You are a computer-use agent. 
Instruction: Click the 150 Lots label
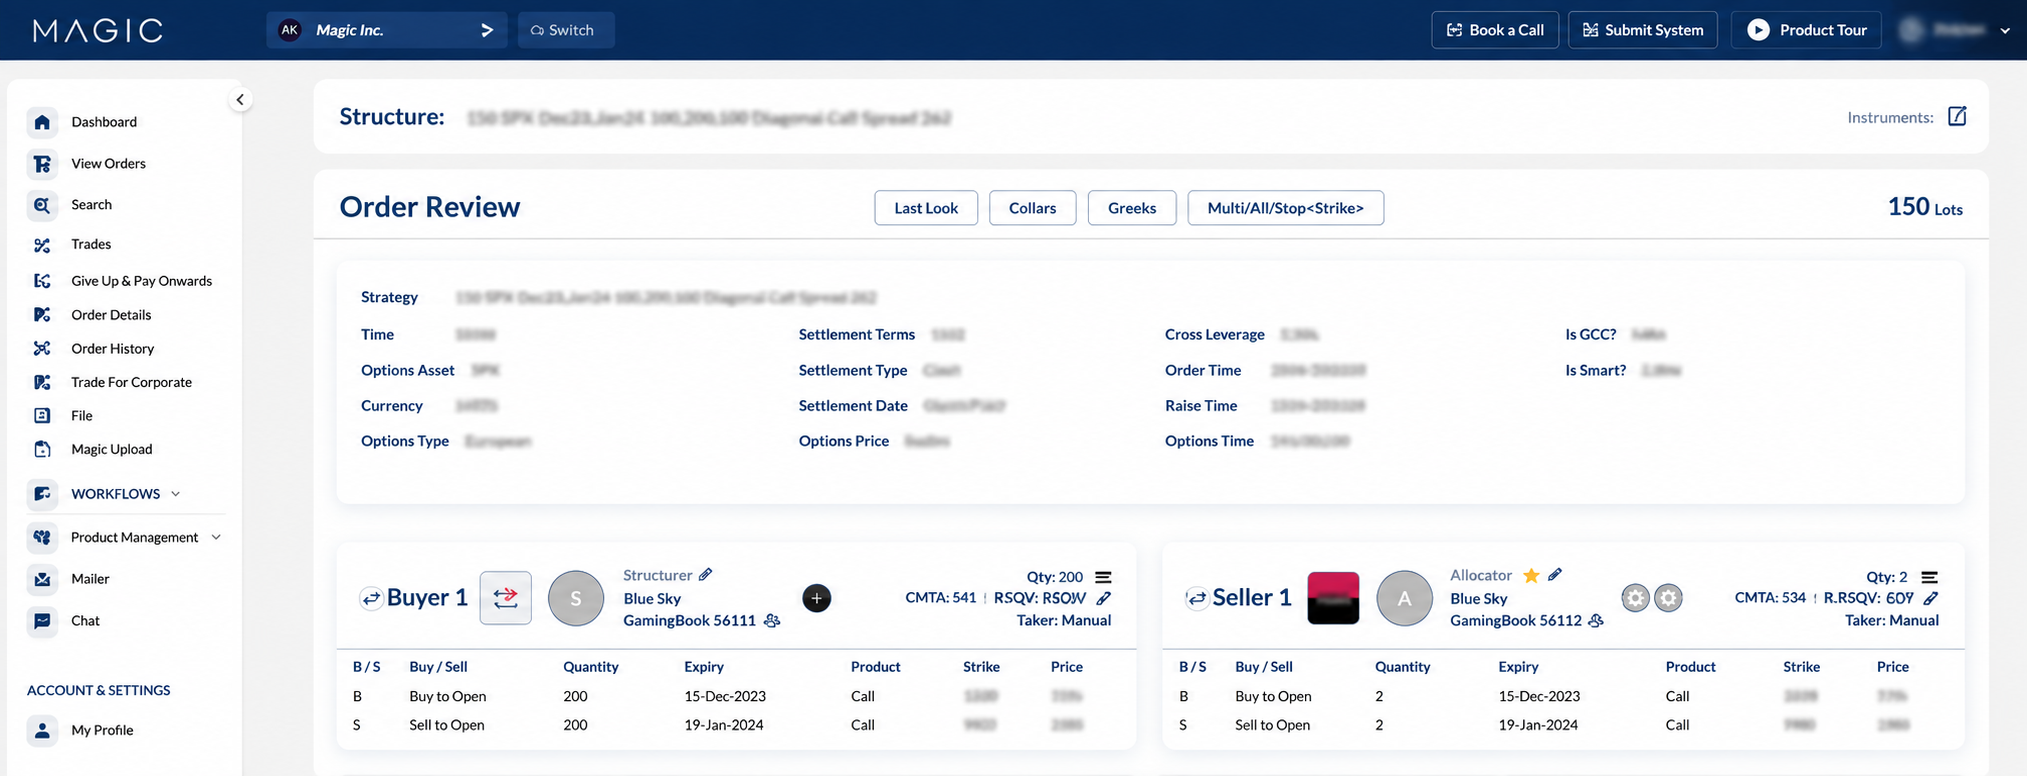pos(1925,207)
